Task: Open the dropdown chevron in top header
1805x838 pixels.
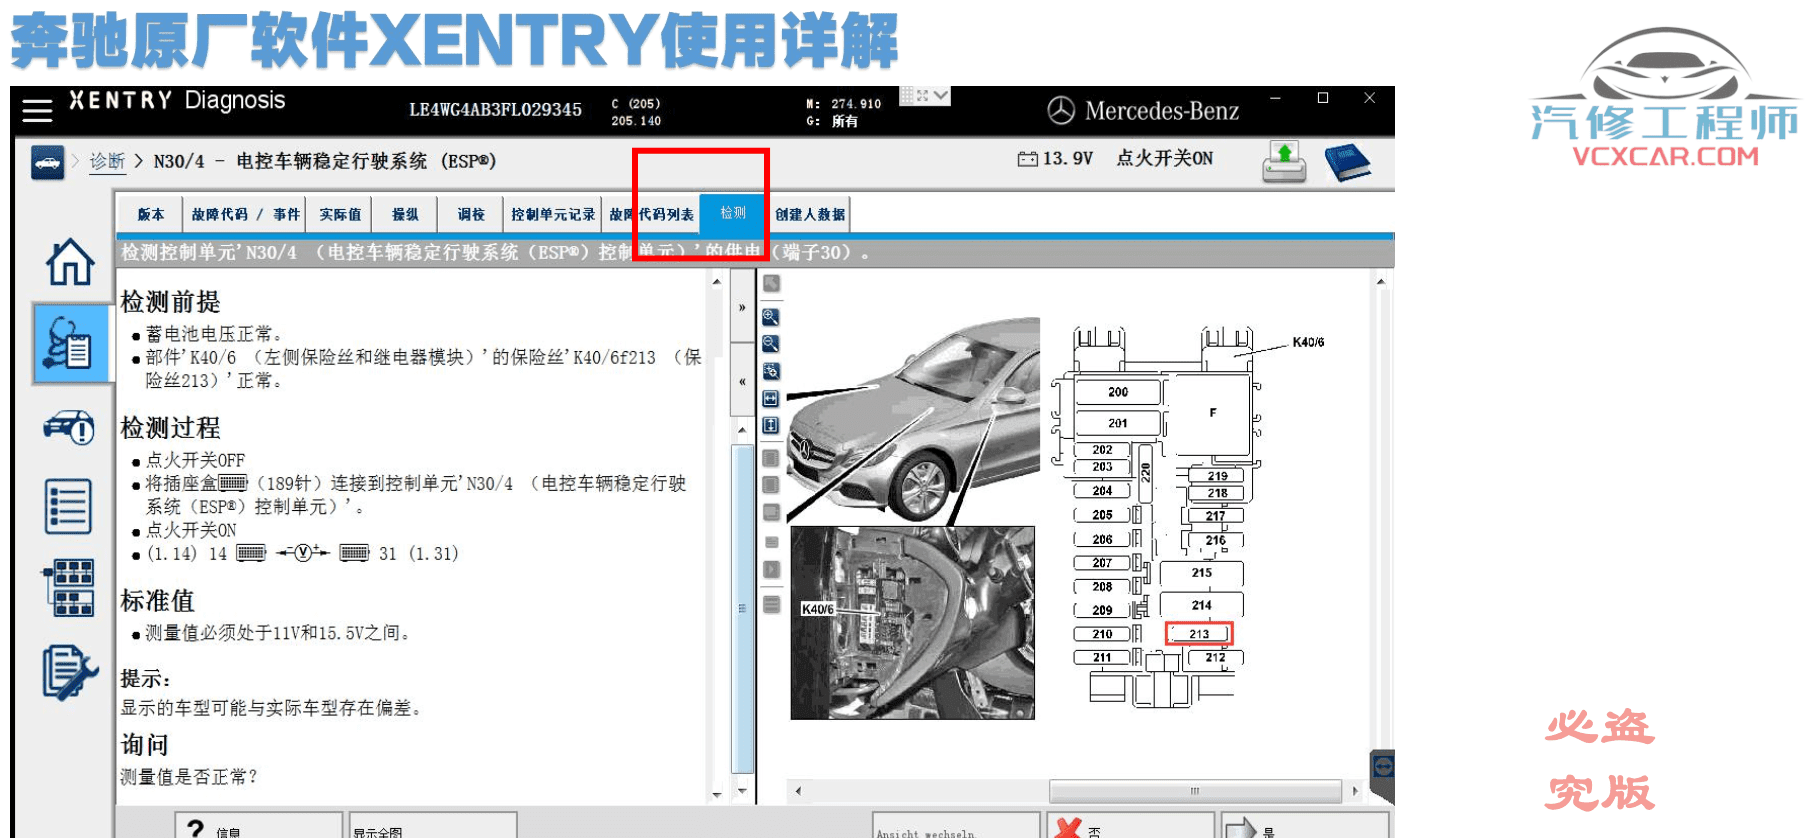Action: pos(941,96)
